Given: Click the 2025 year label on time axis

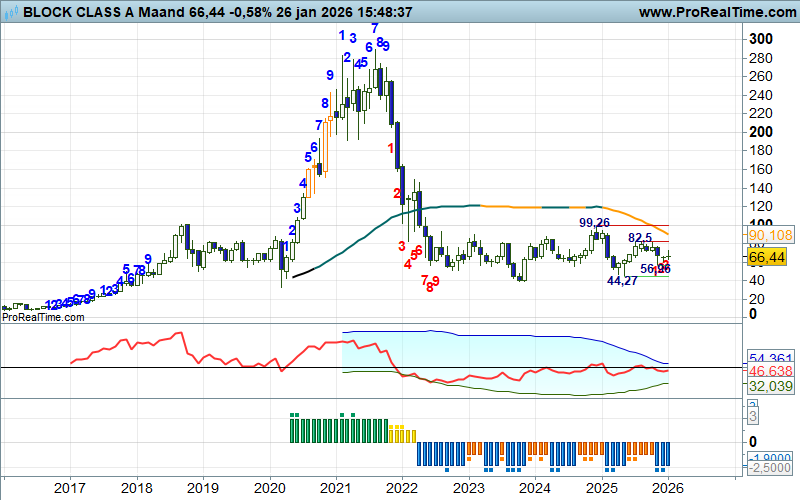Looking at the screenshot, I should [601, 488].
